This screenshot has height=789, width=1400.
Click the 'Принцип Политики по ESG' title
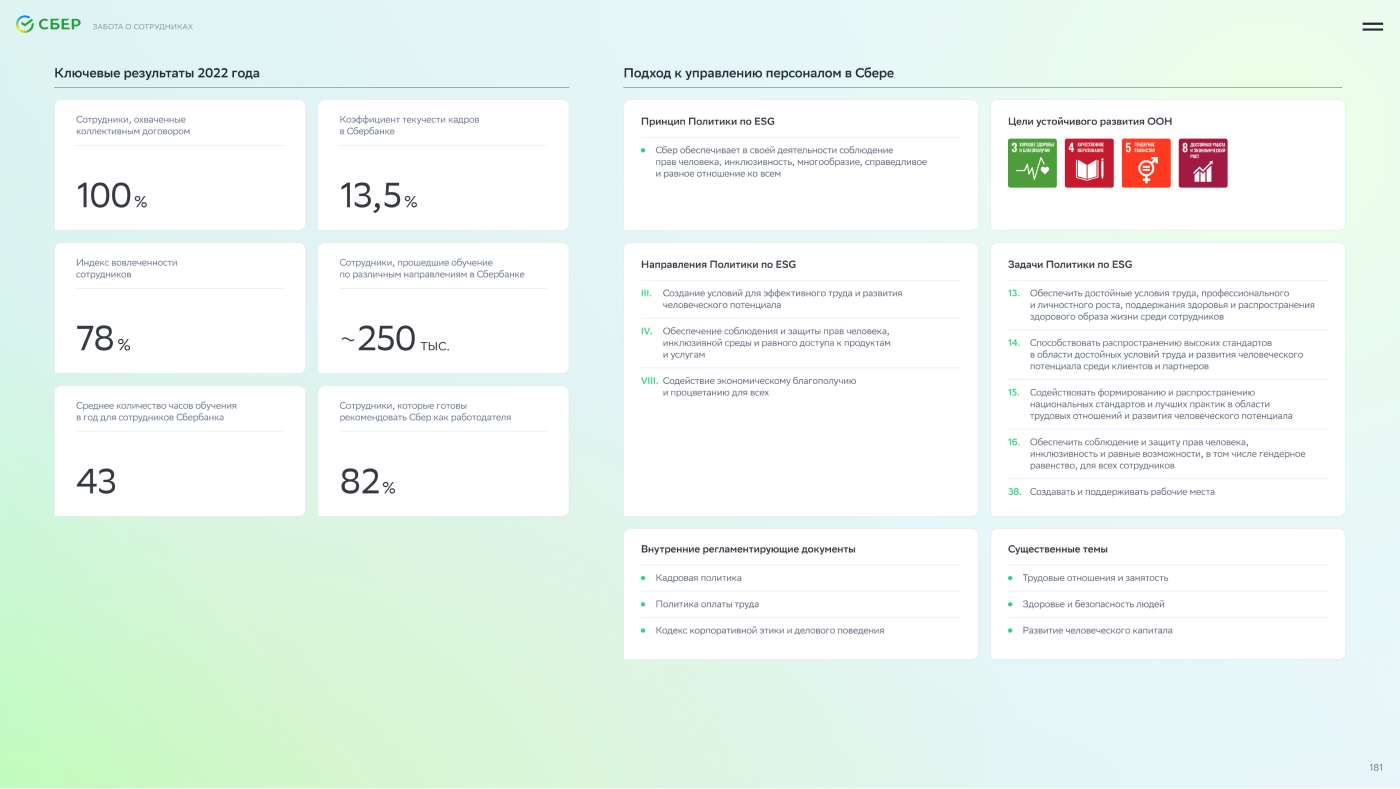point(708,121)
